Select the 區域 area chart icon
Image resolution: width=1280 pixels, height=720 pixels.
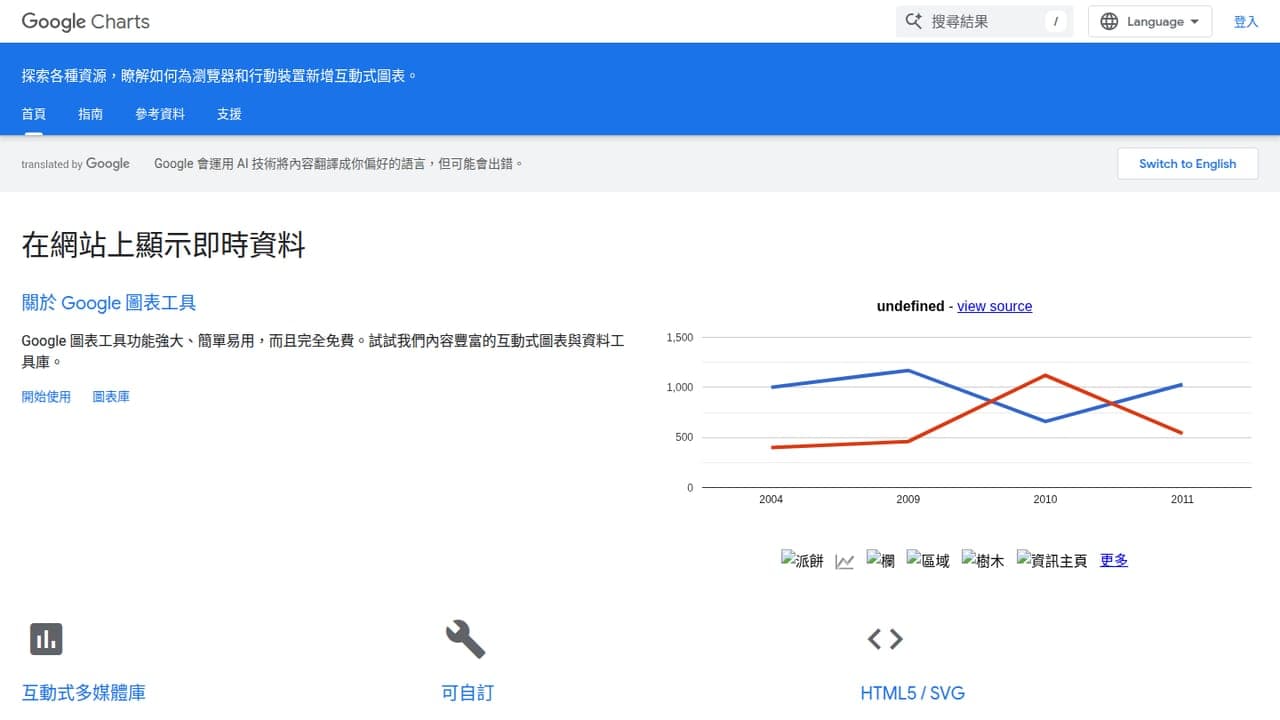pos(928,561)
